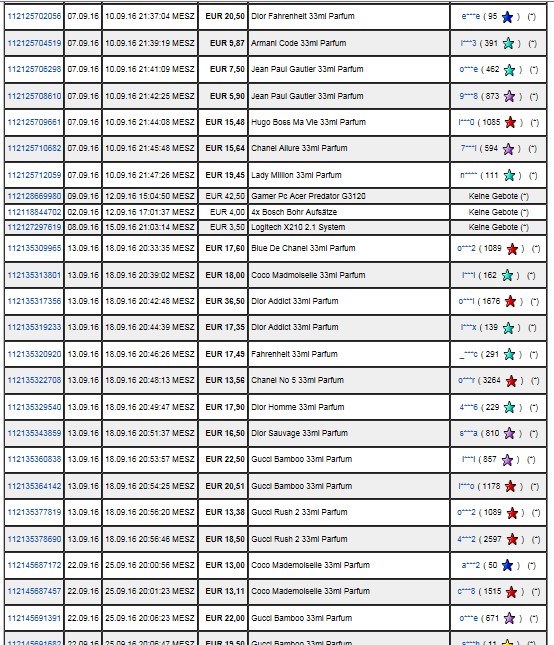Open buyer l***3 in the Armani Code row
554x645 pixels.
468,43
